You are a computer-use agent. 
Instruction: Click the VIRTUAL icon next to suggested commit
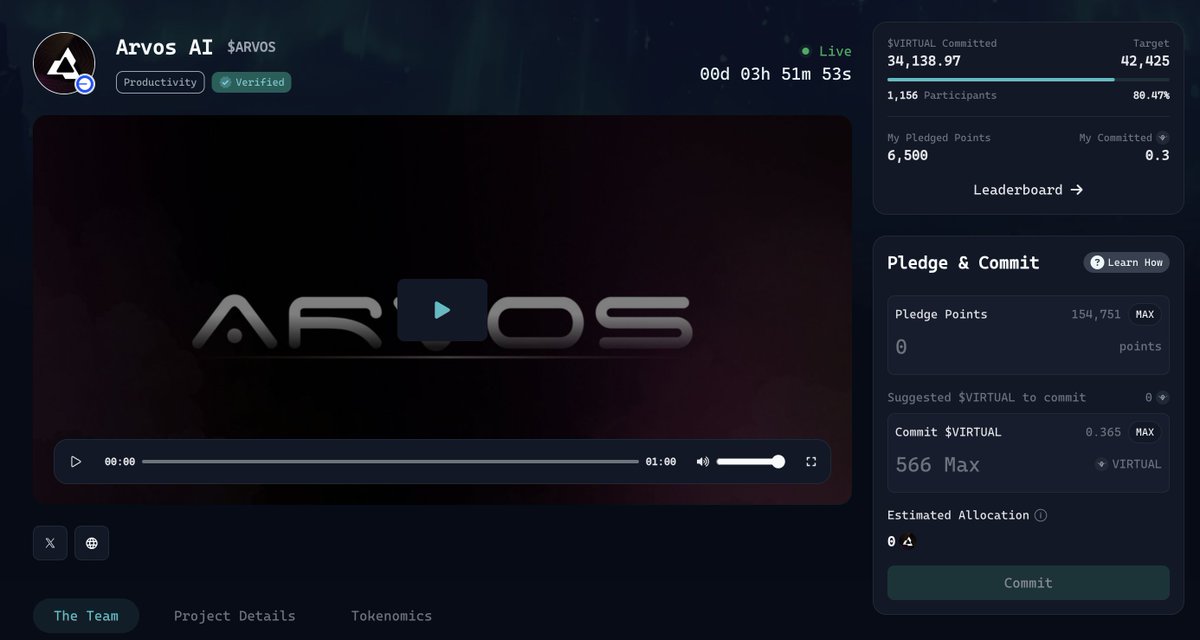[1163, 397]
